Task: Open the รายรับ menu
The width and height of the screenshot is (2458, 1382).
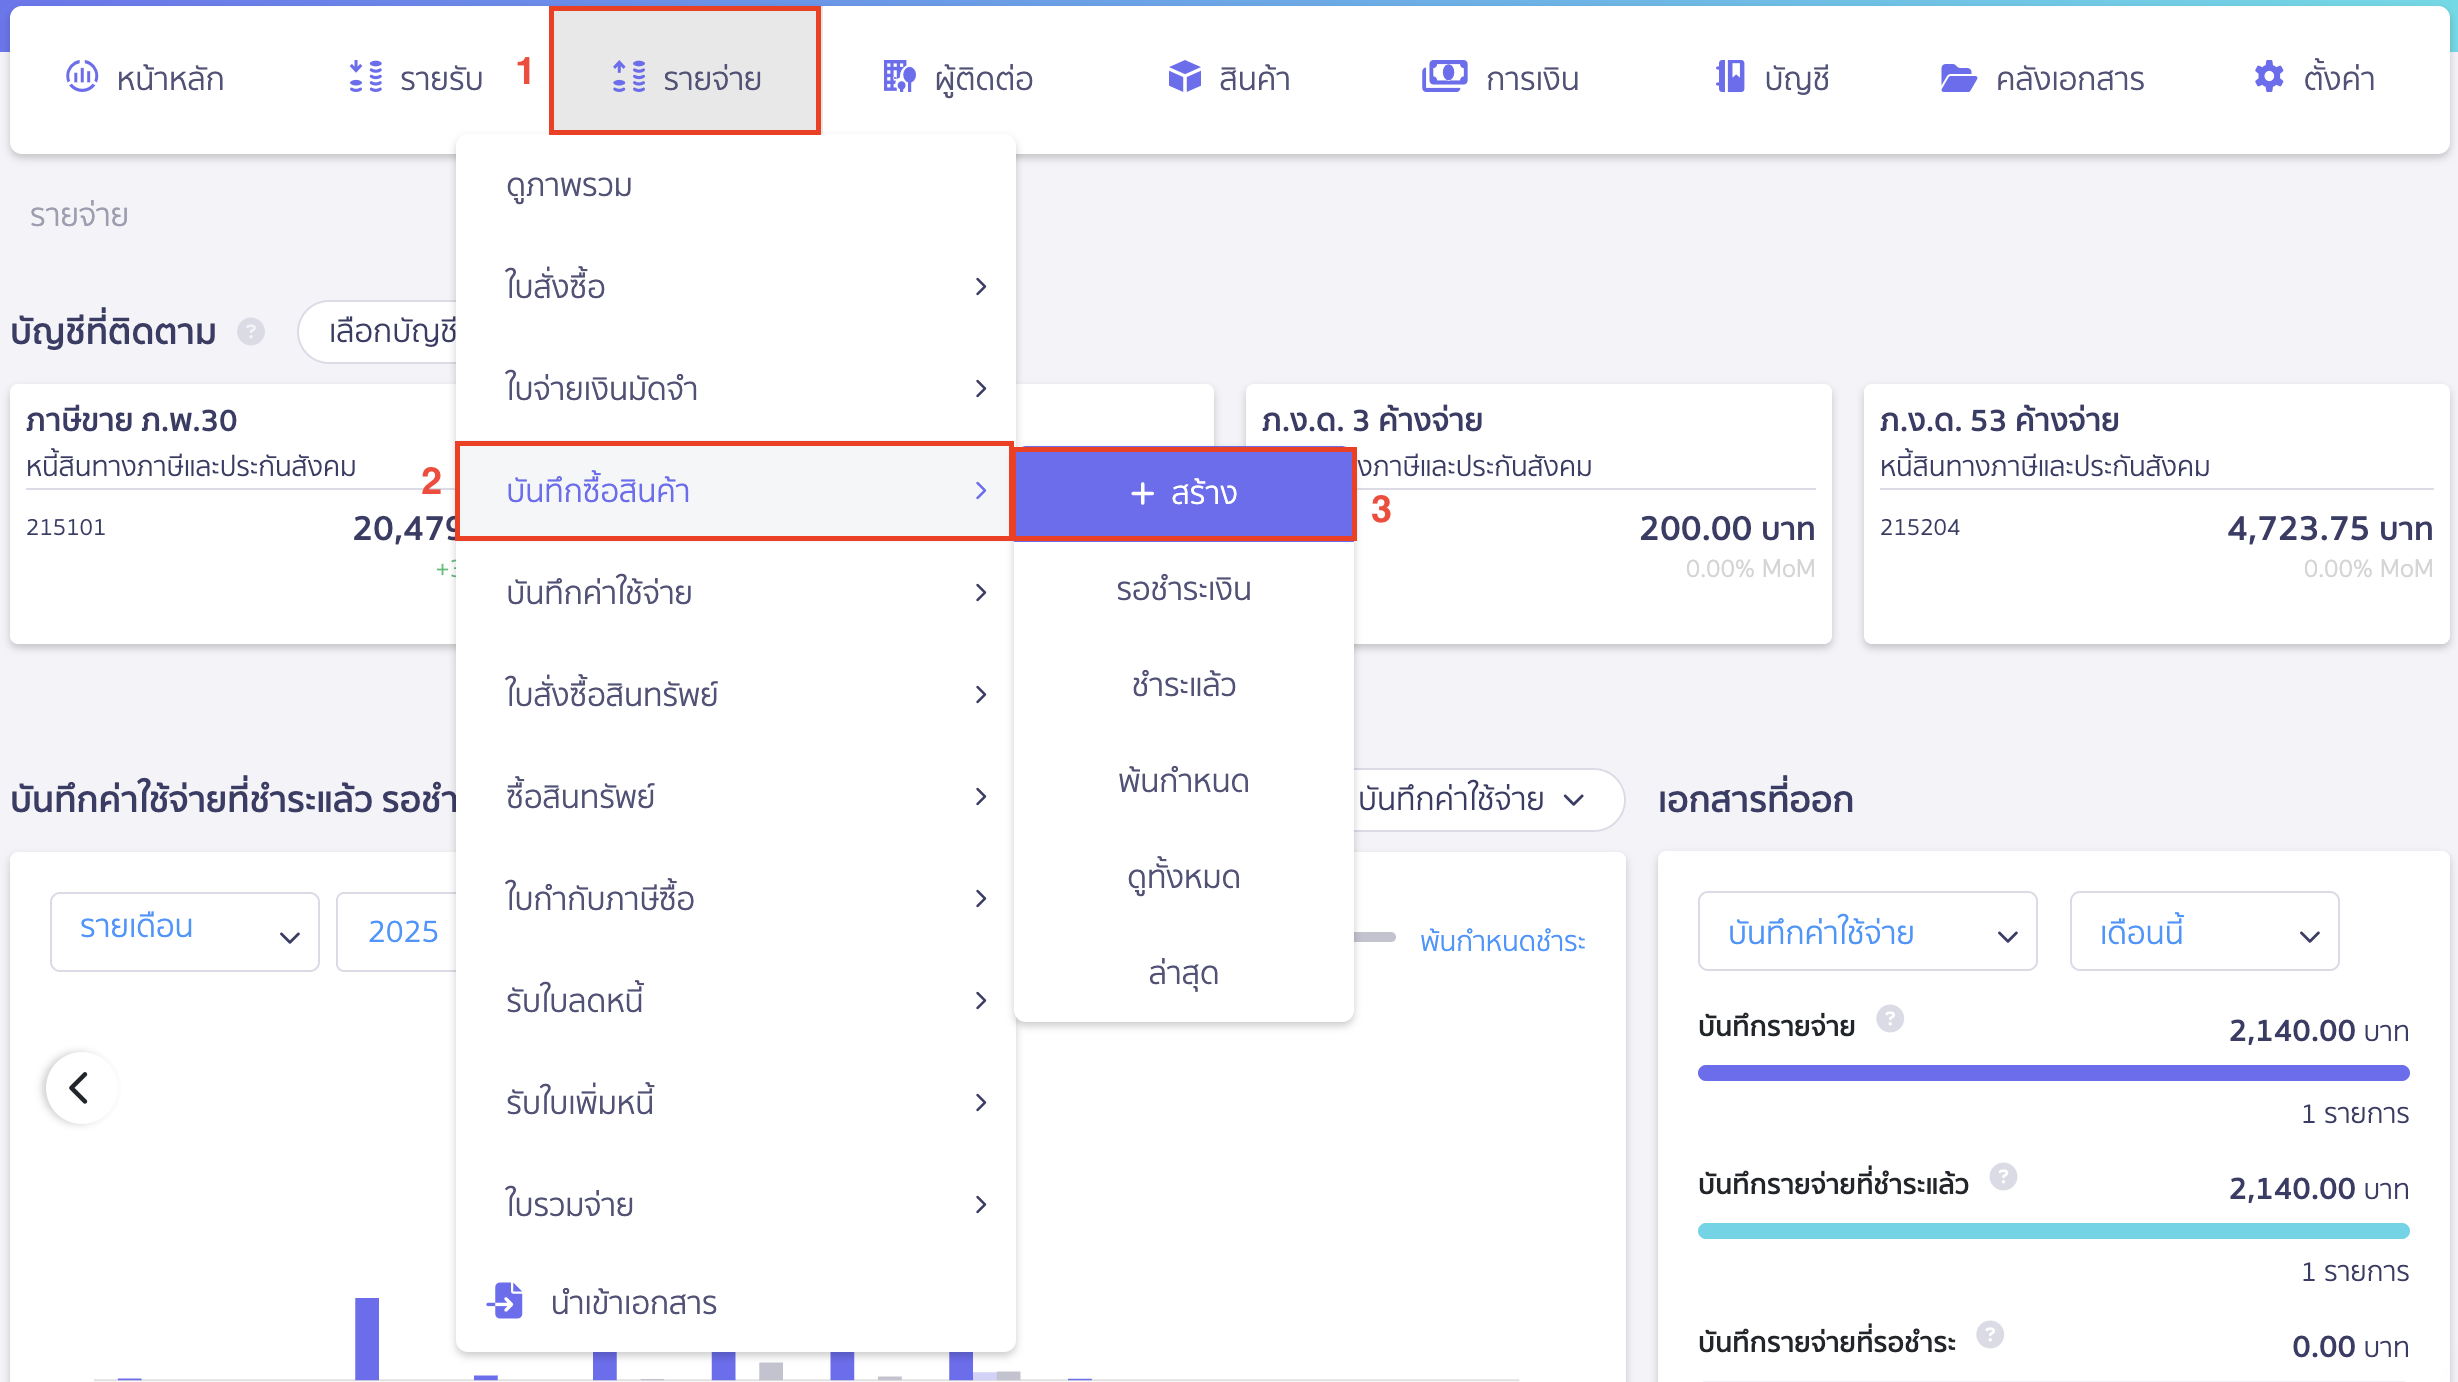Action: (415, 77)
